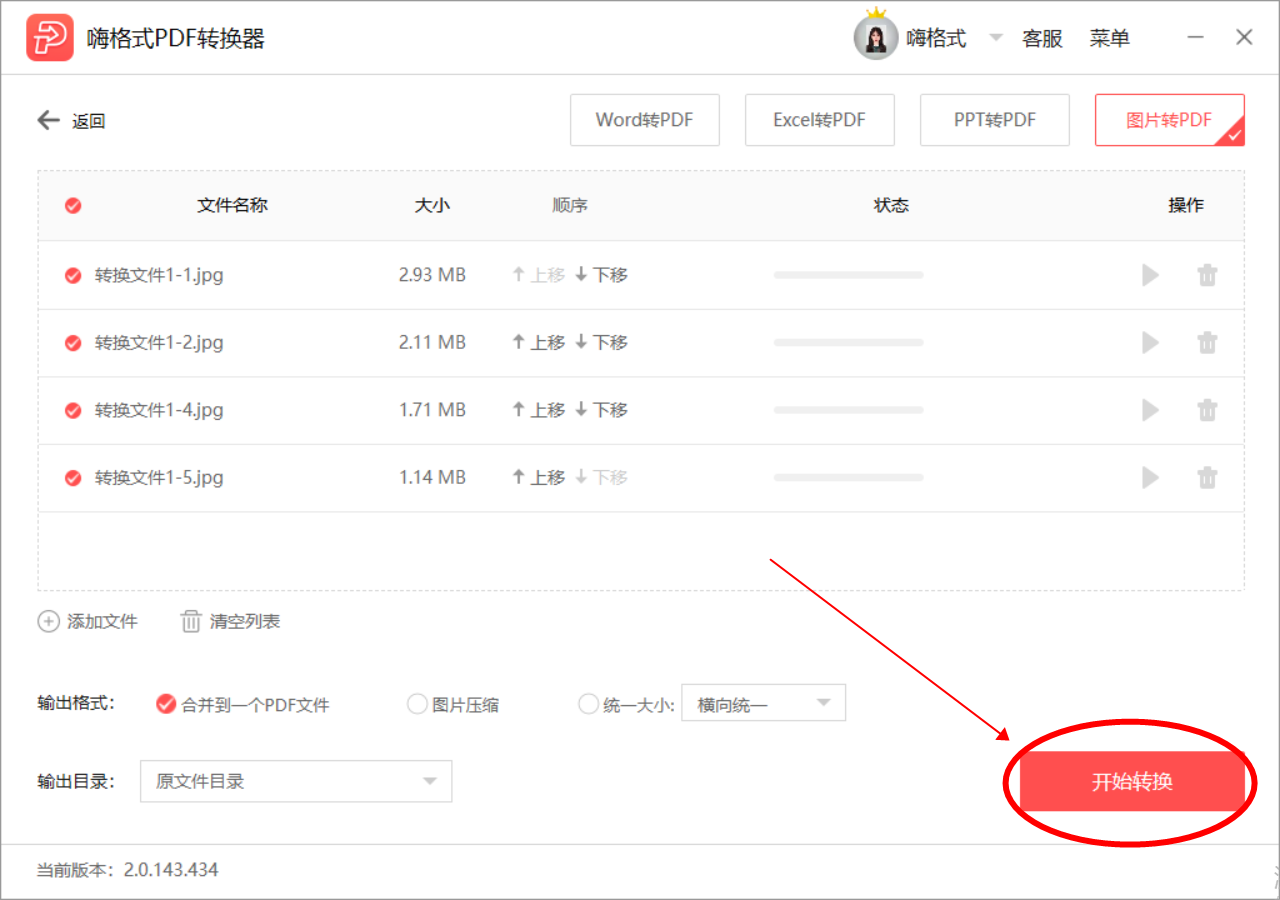Uncheck the checkbox next to 转换文件1-5.jpg
This screenshot has height=900, width=1280.
coord(72,477)
